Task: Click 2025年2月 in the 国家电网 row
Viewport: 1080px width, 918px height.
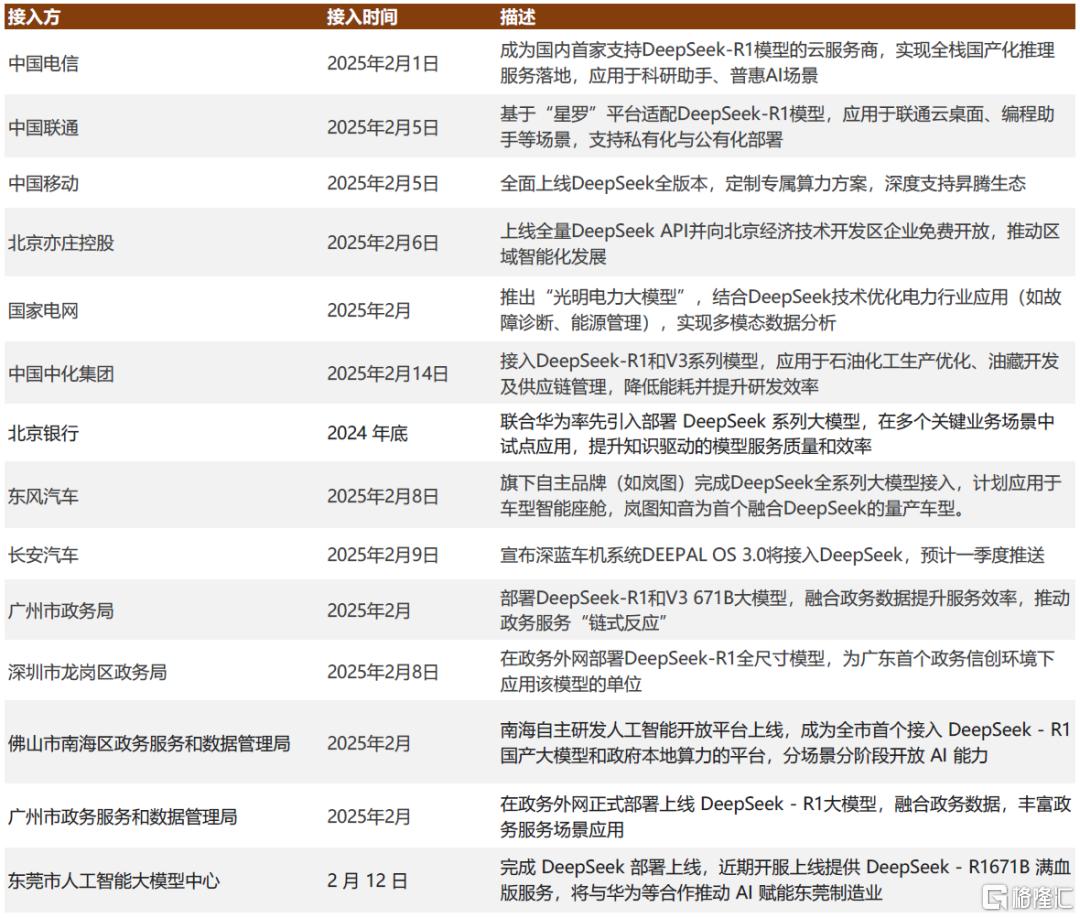Action: (369, 311)
